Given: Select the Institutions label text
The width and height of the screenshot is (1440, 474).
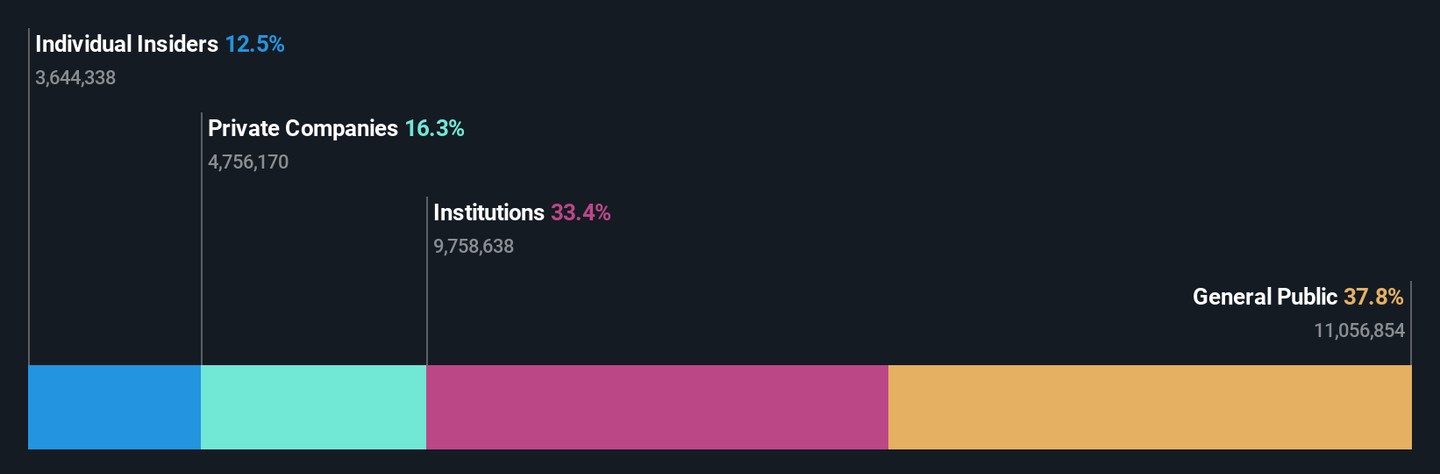Looking at the screenshot, I should point(489,212).
